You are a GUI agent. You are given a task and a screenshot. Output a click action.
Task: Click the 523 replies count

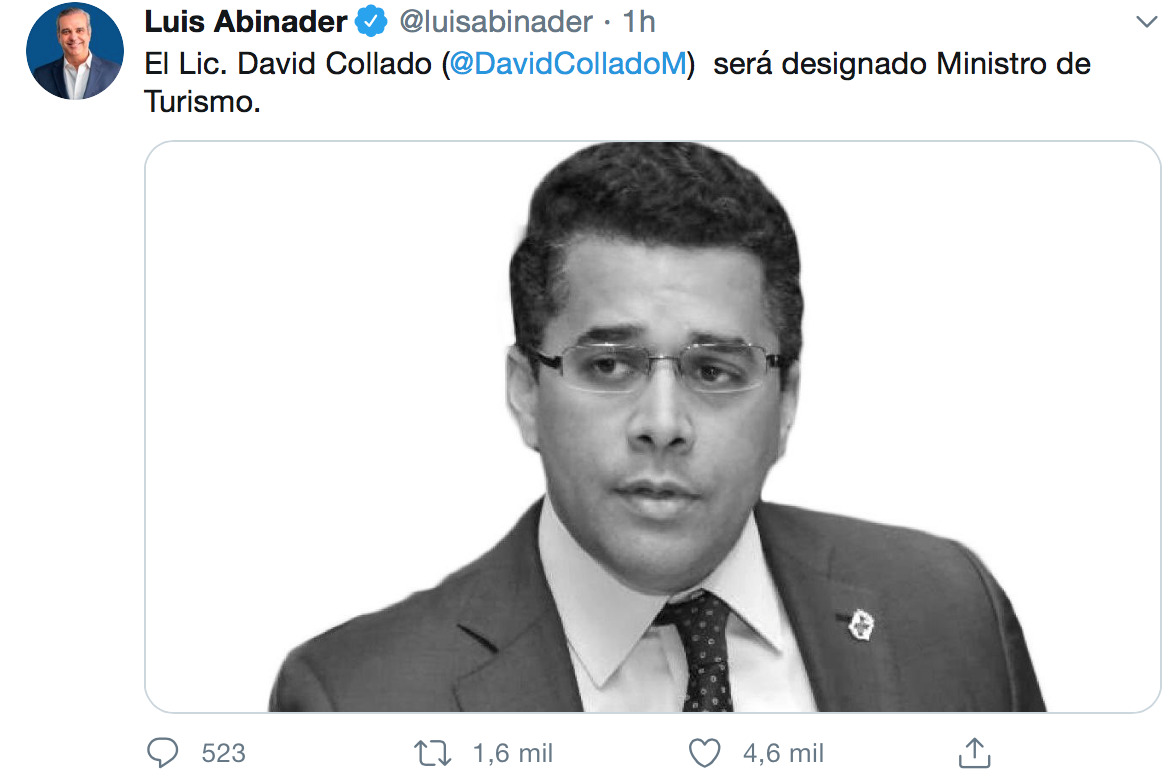tap(223, 753)
